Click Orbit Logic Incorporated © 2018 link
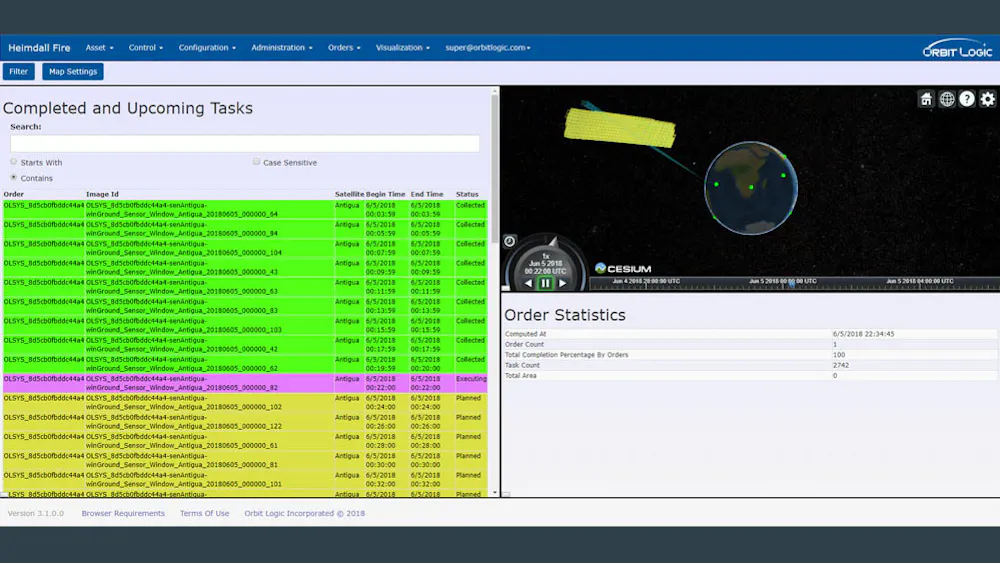Image resolution: width=1000 pixels, height=563 pixels. click(x=304, y=513)
